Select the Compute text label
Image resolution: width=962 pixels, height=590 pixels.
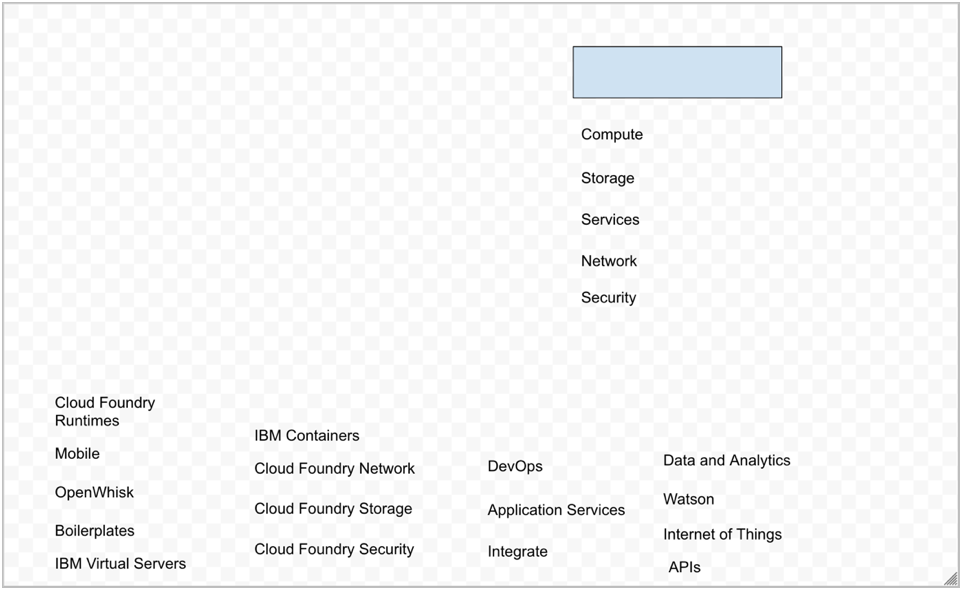click(x=612, y=135)
